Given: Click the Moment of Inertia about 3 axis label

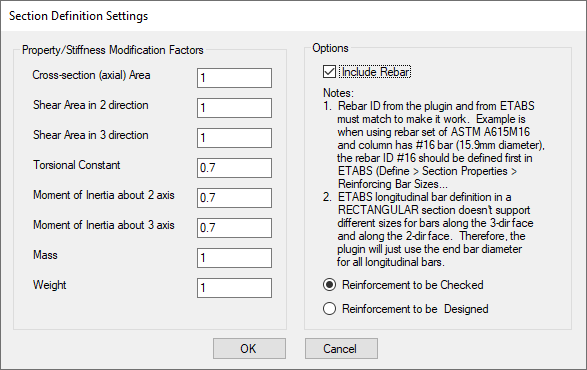Looking at the screenshot, I should [x=104, y=225].
